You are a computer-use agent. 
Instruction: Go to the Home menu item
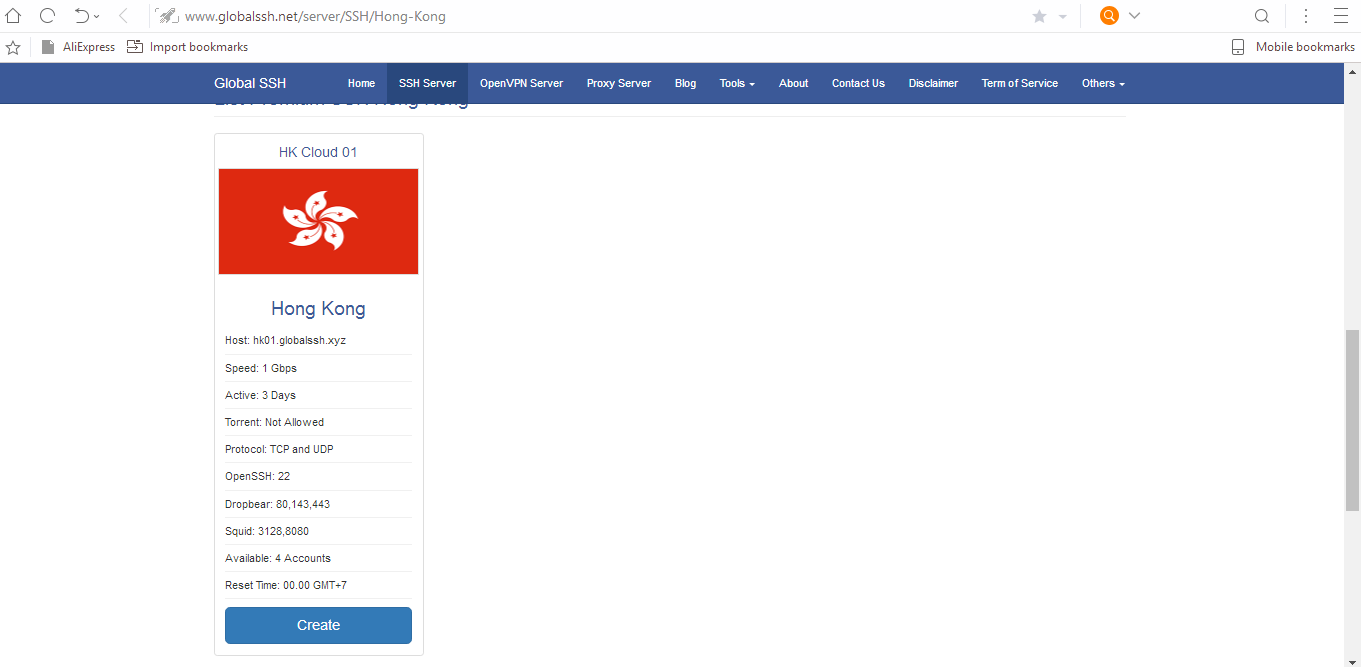pyautogui.click(x=361, y=83)
